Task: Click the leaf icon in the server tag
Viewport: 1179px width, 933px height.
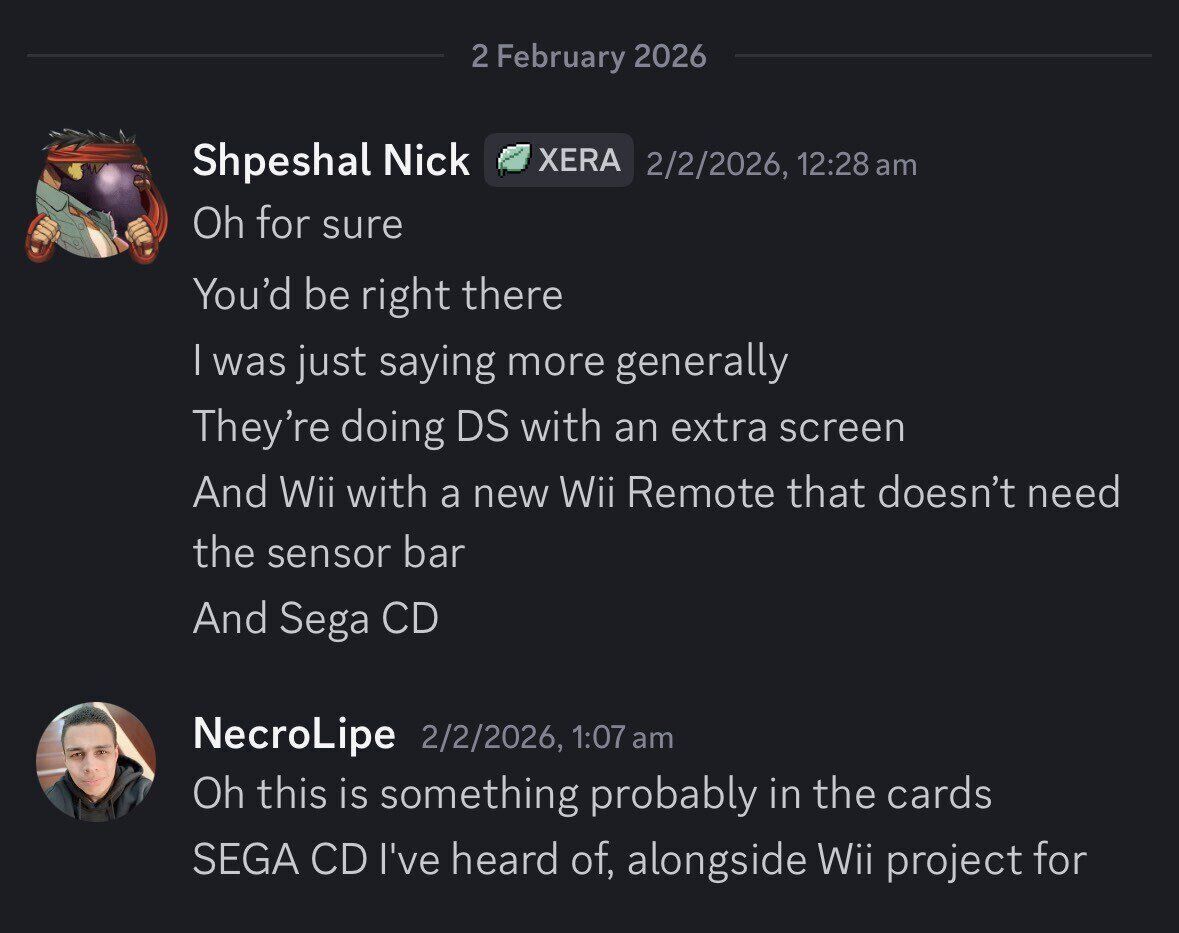Action: click(x=512, y=161)
